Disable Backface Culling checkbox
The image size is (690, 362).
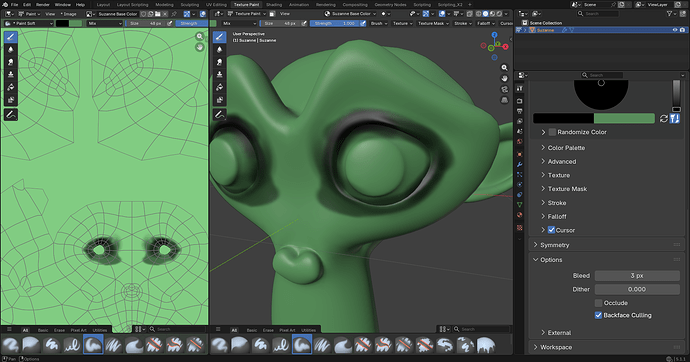tap(598, 315)
